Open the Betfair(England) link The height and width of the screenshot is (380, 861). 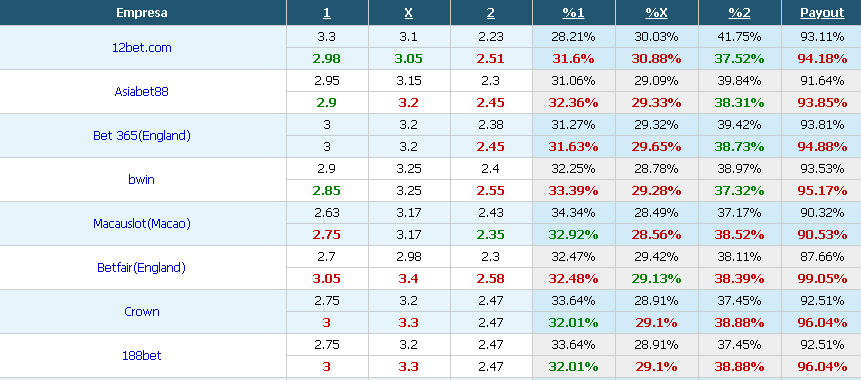click(x=142, y=267)
